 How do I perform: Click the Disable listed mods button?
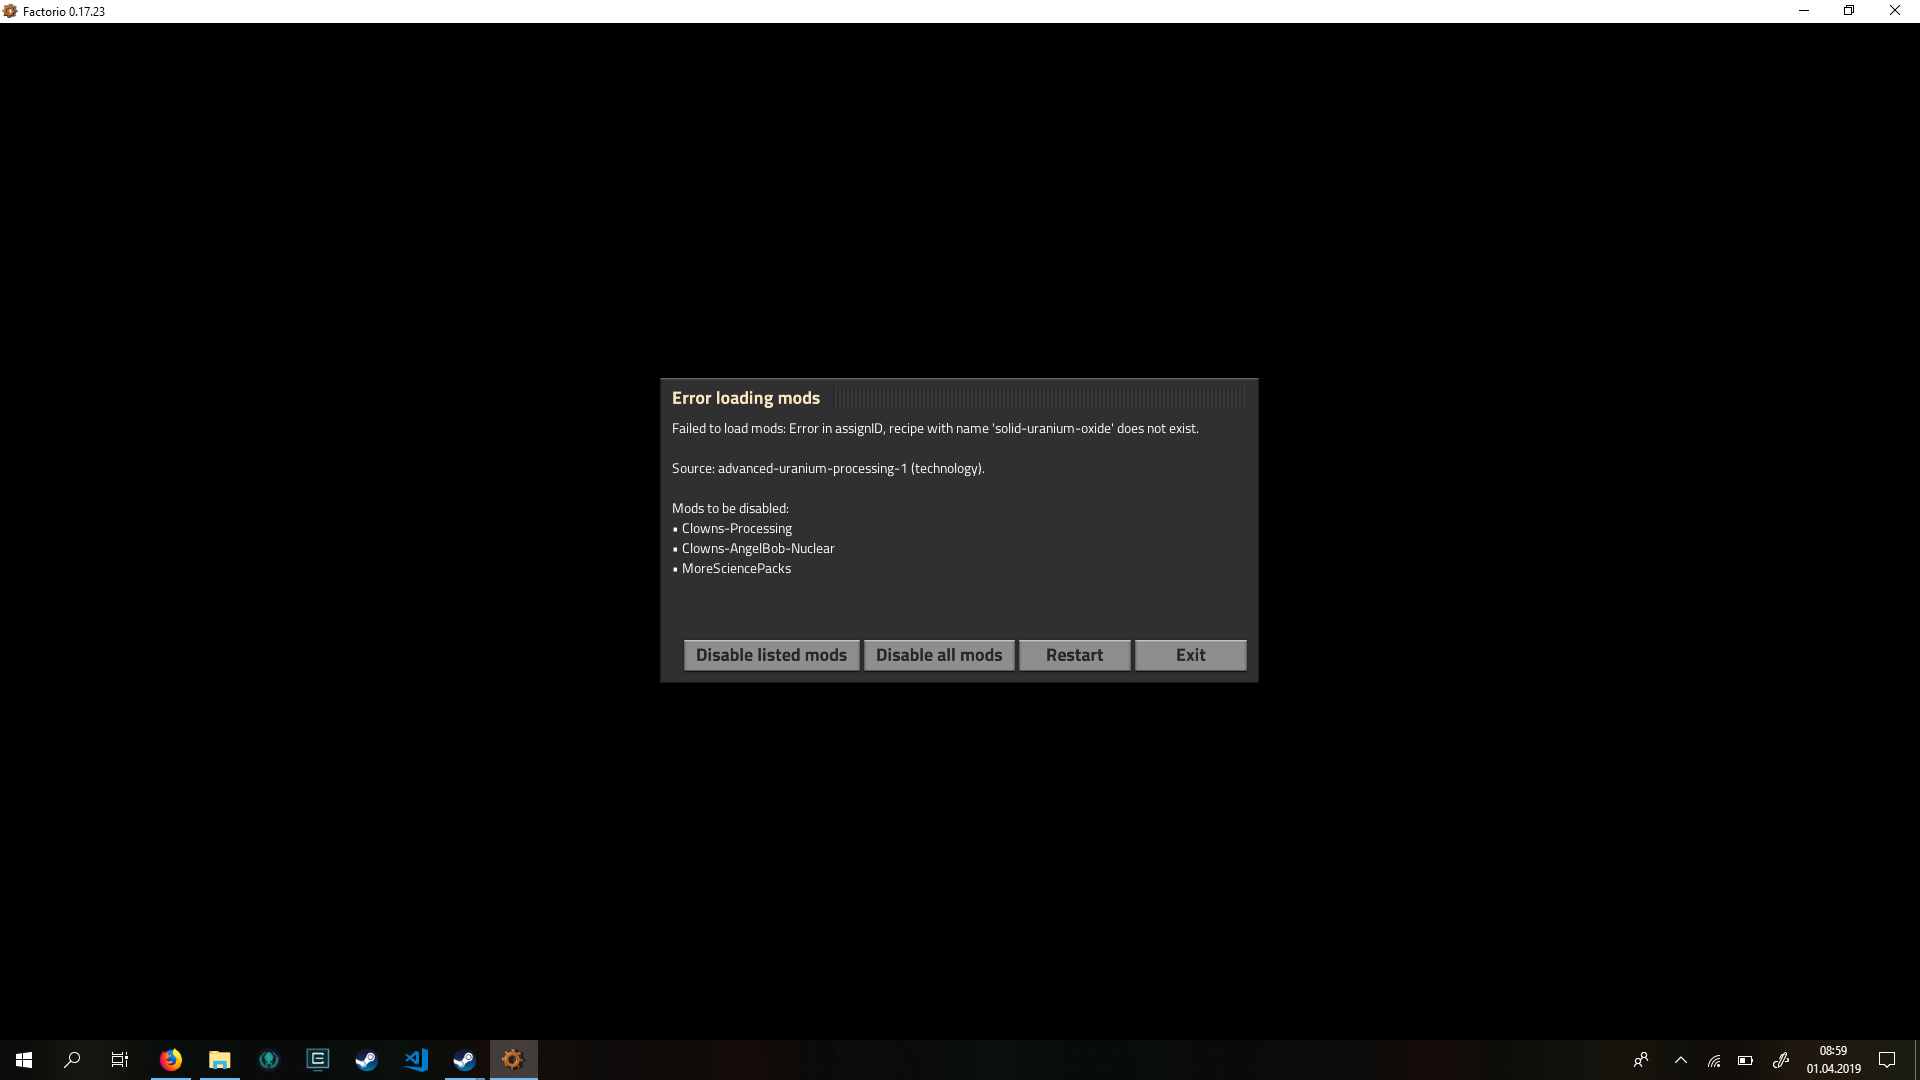(771, 655)
